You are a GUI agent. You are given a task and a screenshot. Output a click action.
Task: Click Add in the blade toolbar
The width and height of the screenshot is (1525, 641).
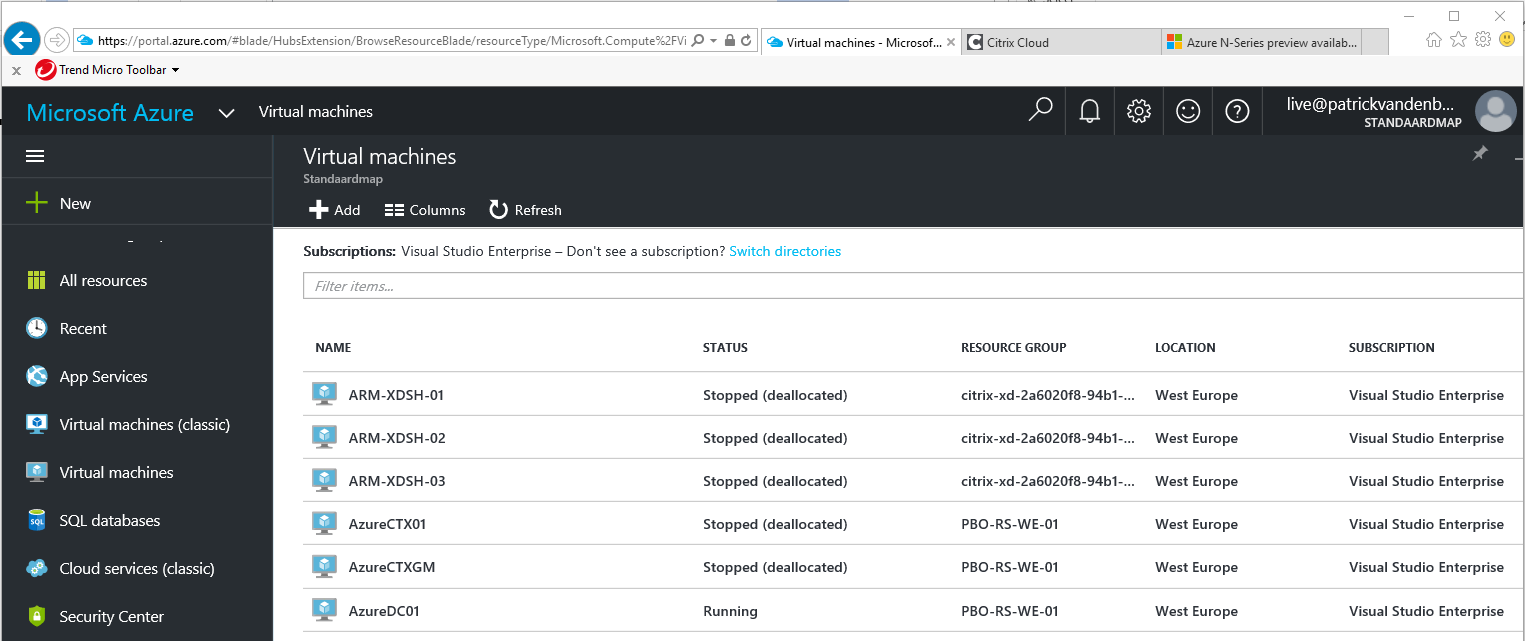tap(334, 210)
